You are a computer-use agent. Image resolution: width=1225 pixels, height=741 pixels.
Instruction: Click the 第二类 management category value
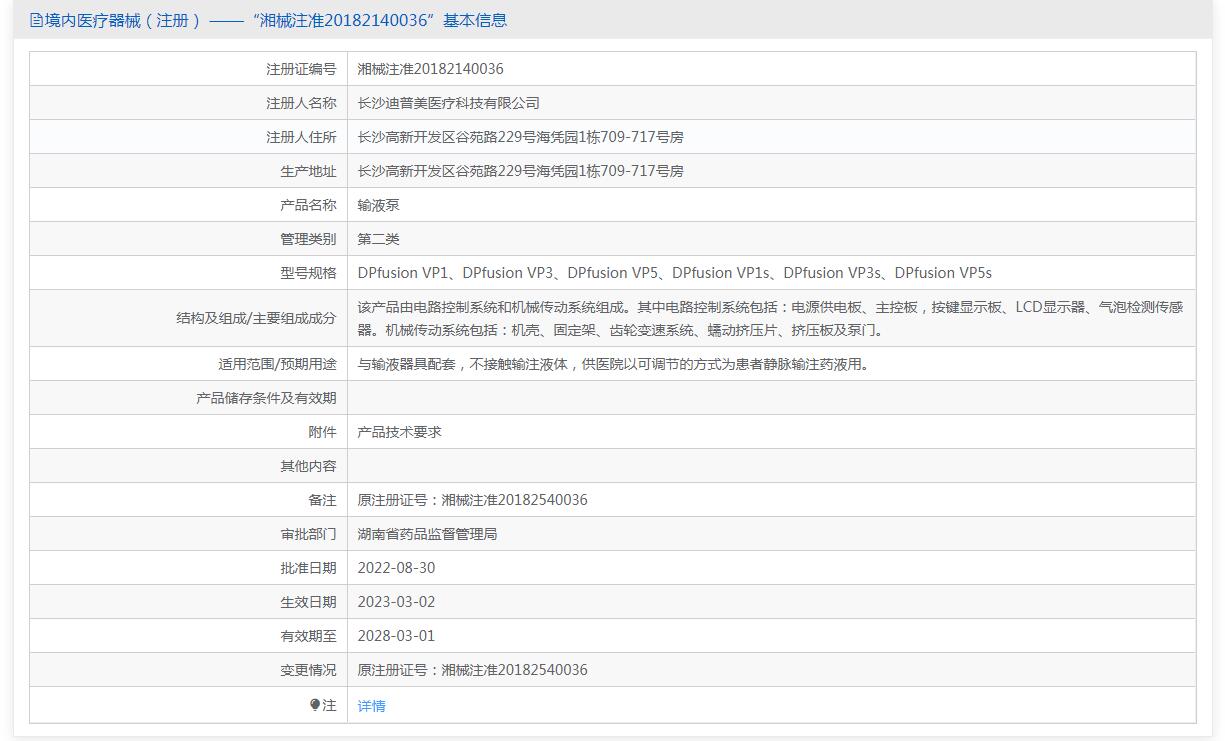(378, 239)
